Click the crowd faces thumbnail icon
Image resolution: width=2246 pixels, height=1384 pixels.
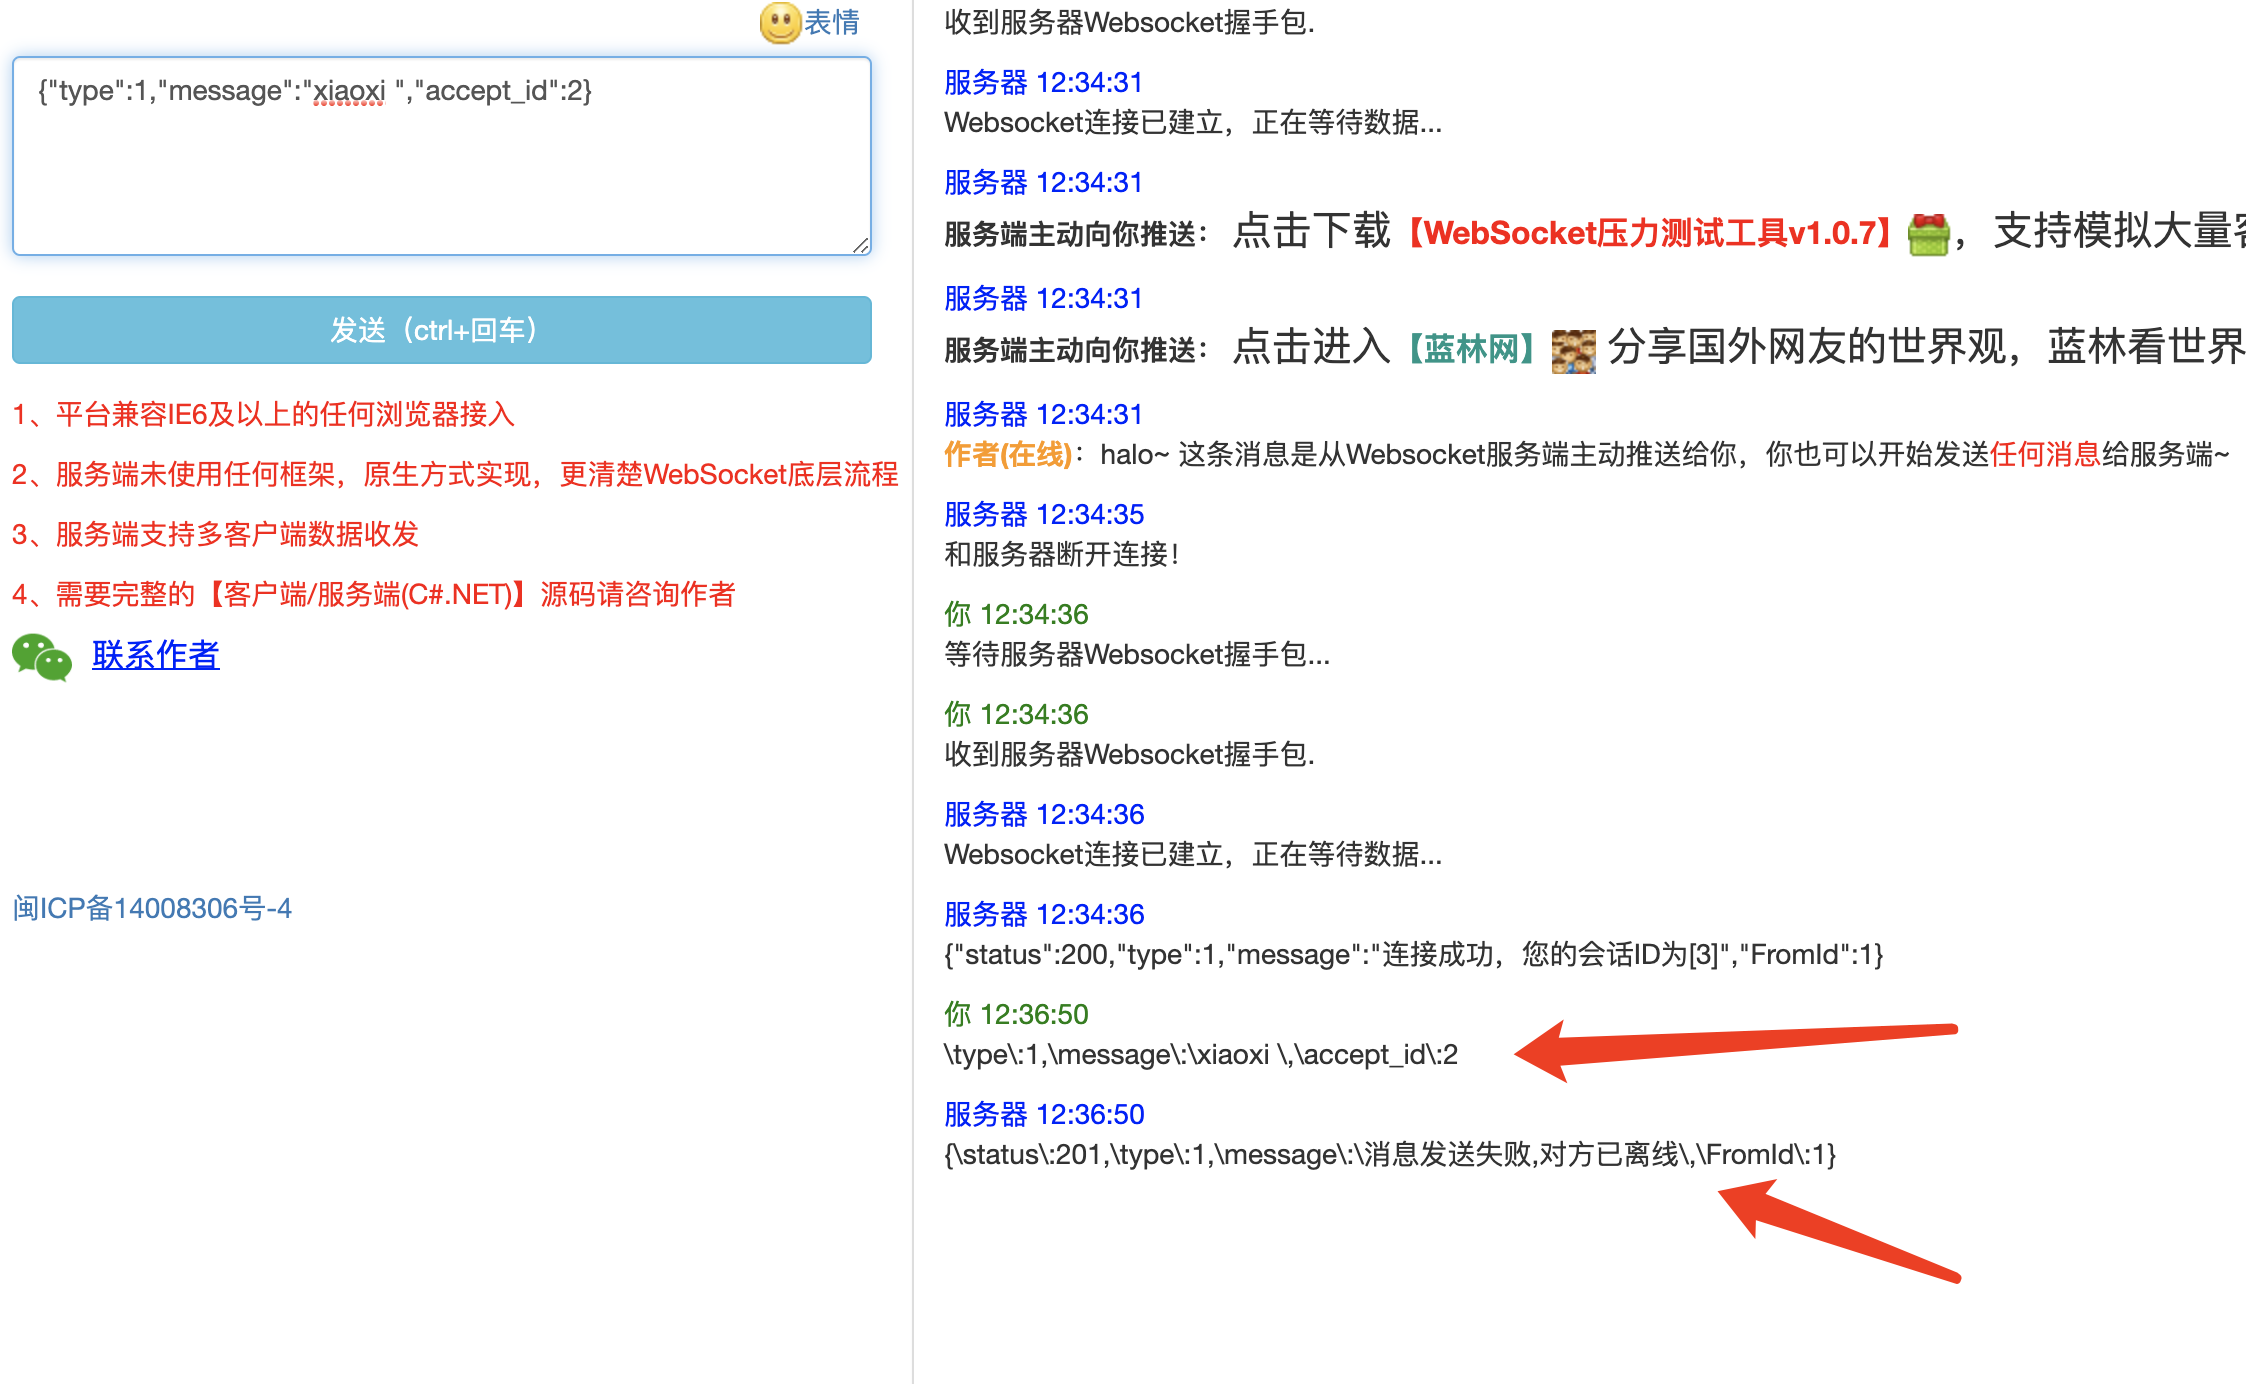click(1573, 351)
